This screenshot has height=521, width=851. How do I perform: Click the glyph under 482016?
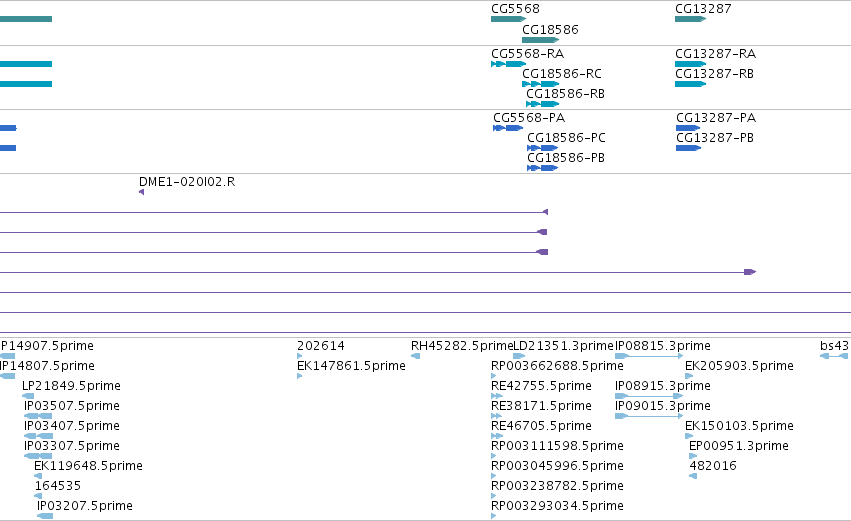coord(693,476)
